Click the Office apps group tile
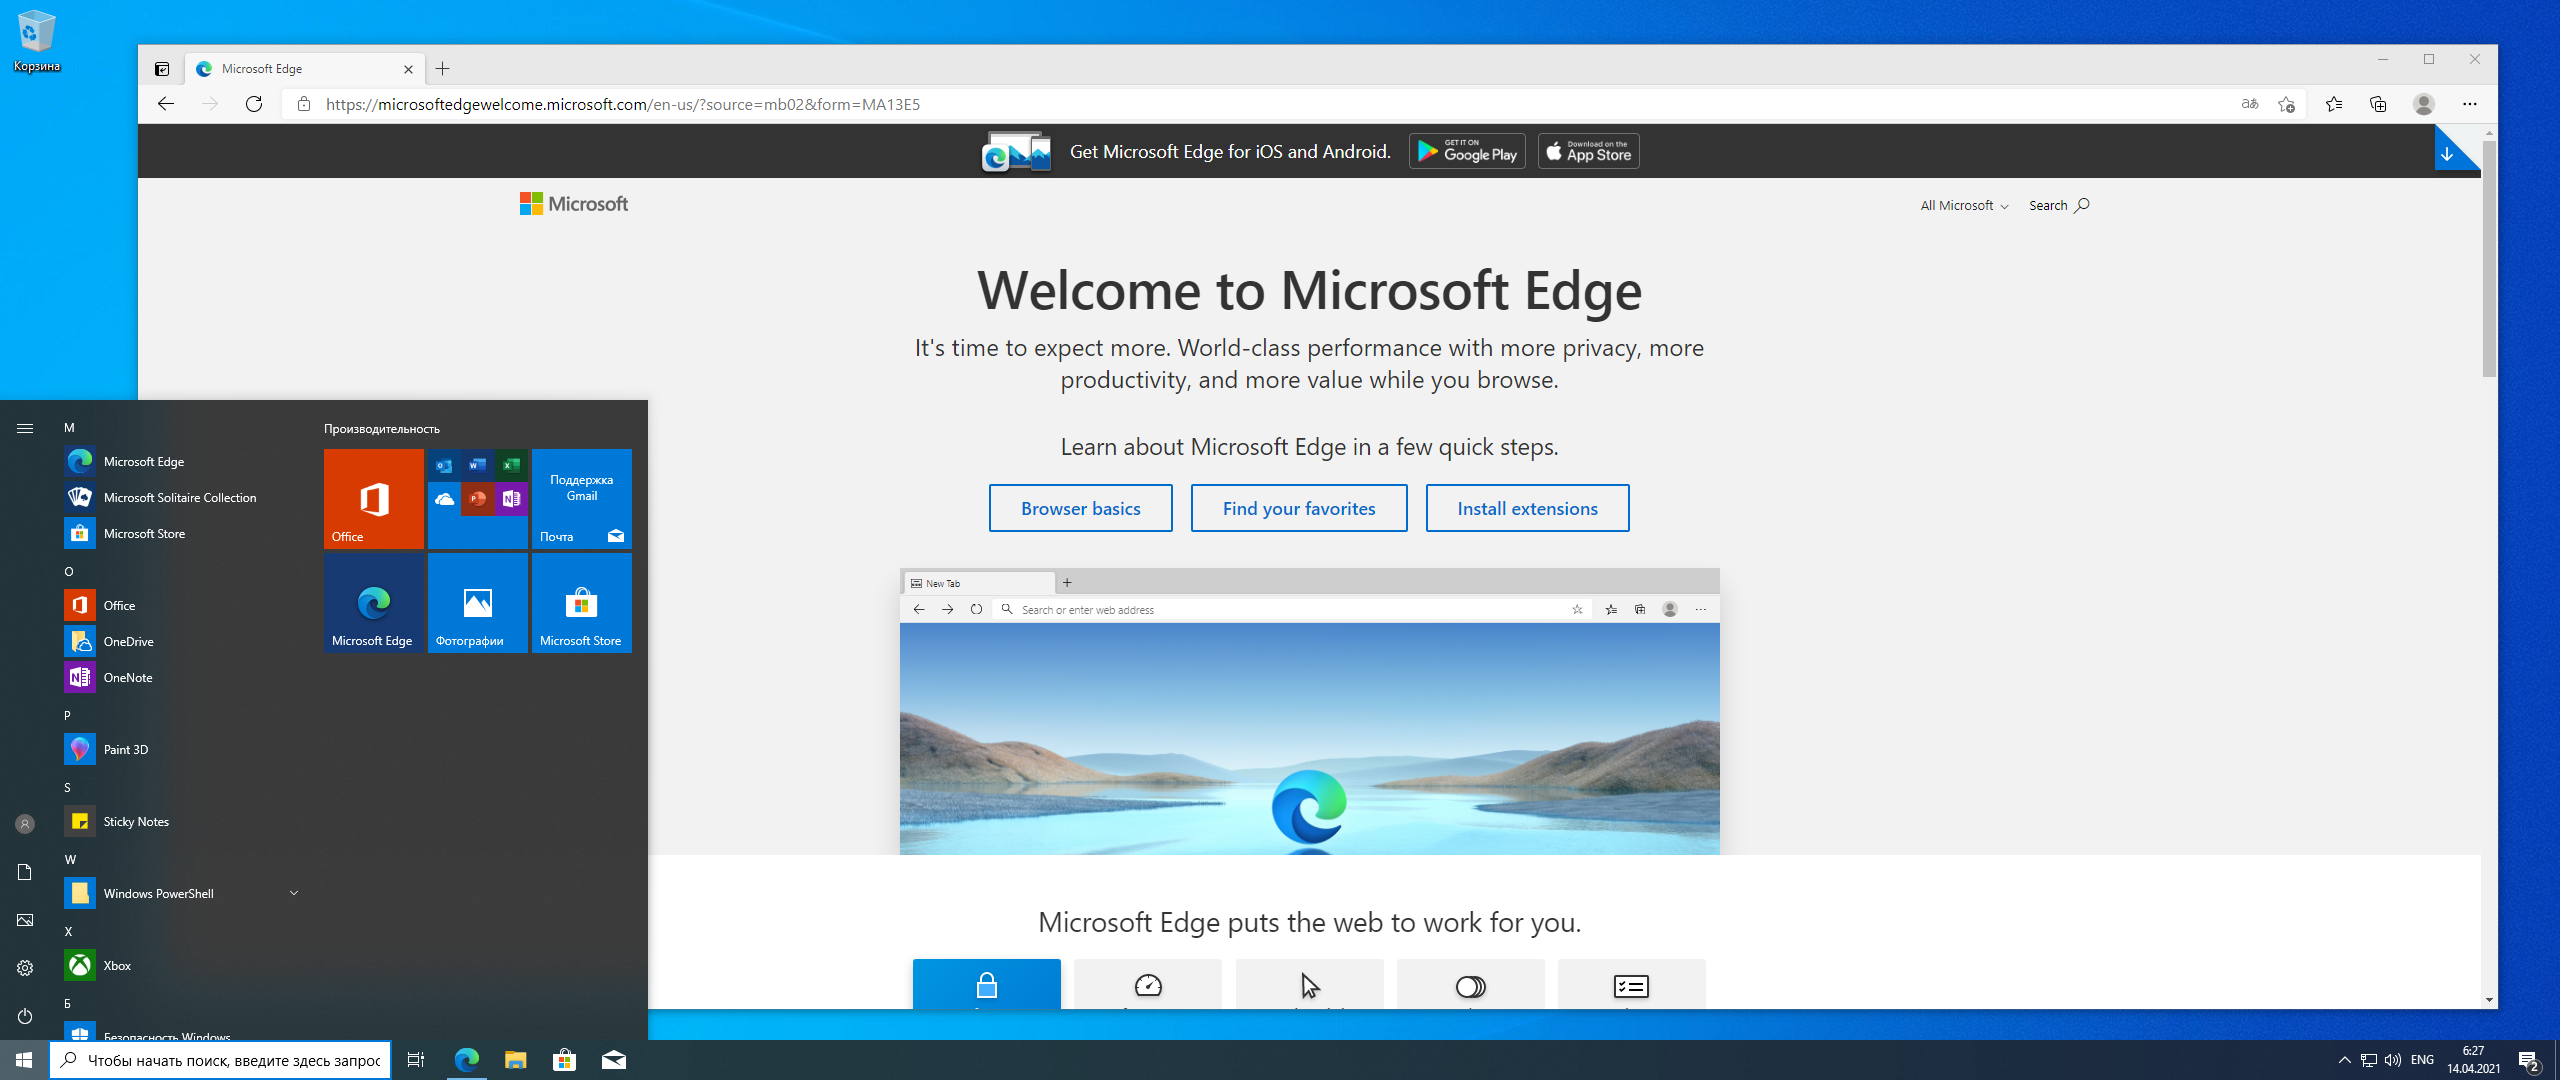 pyautogui.click(x=478, y=499)
